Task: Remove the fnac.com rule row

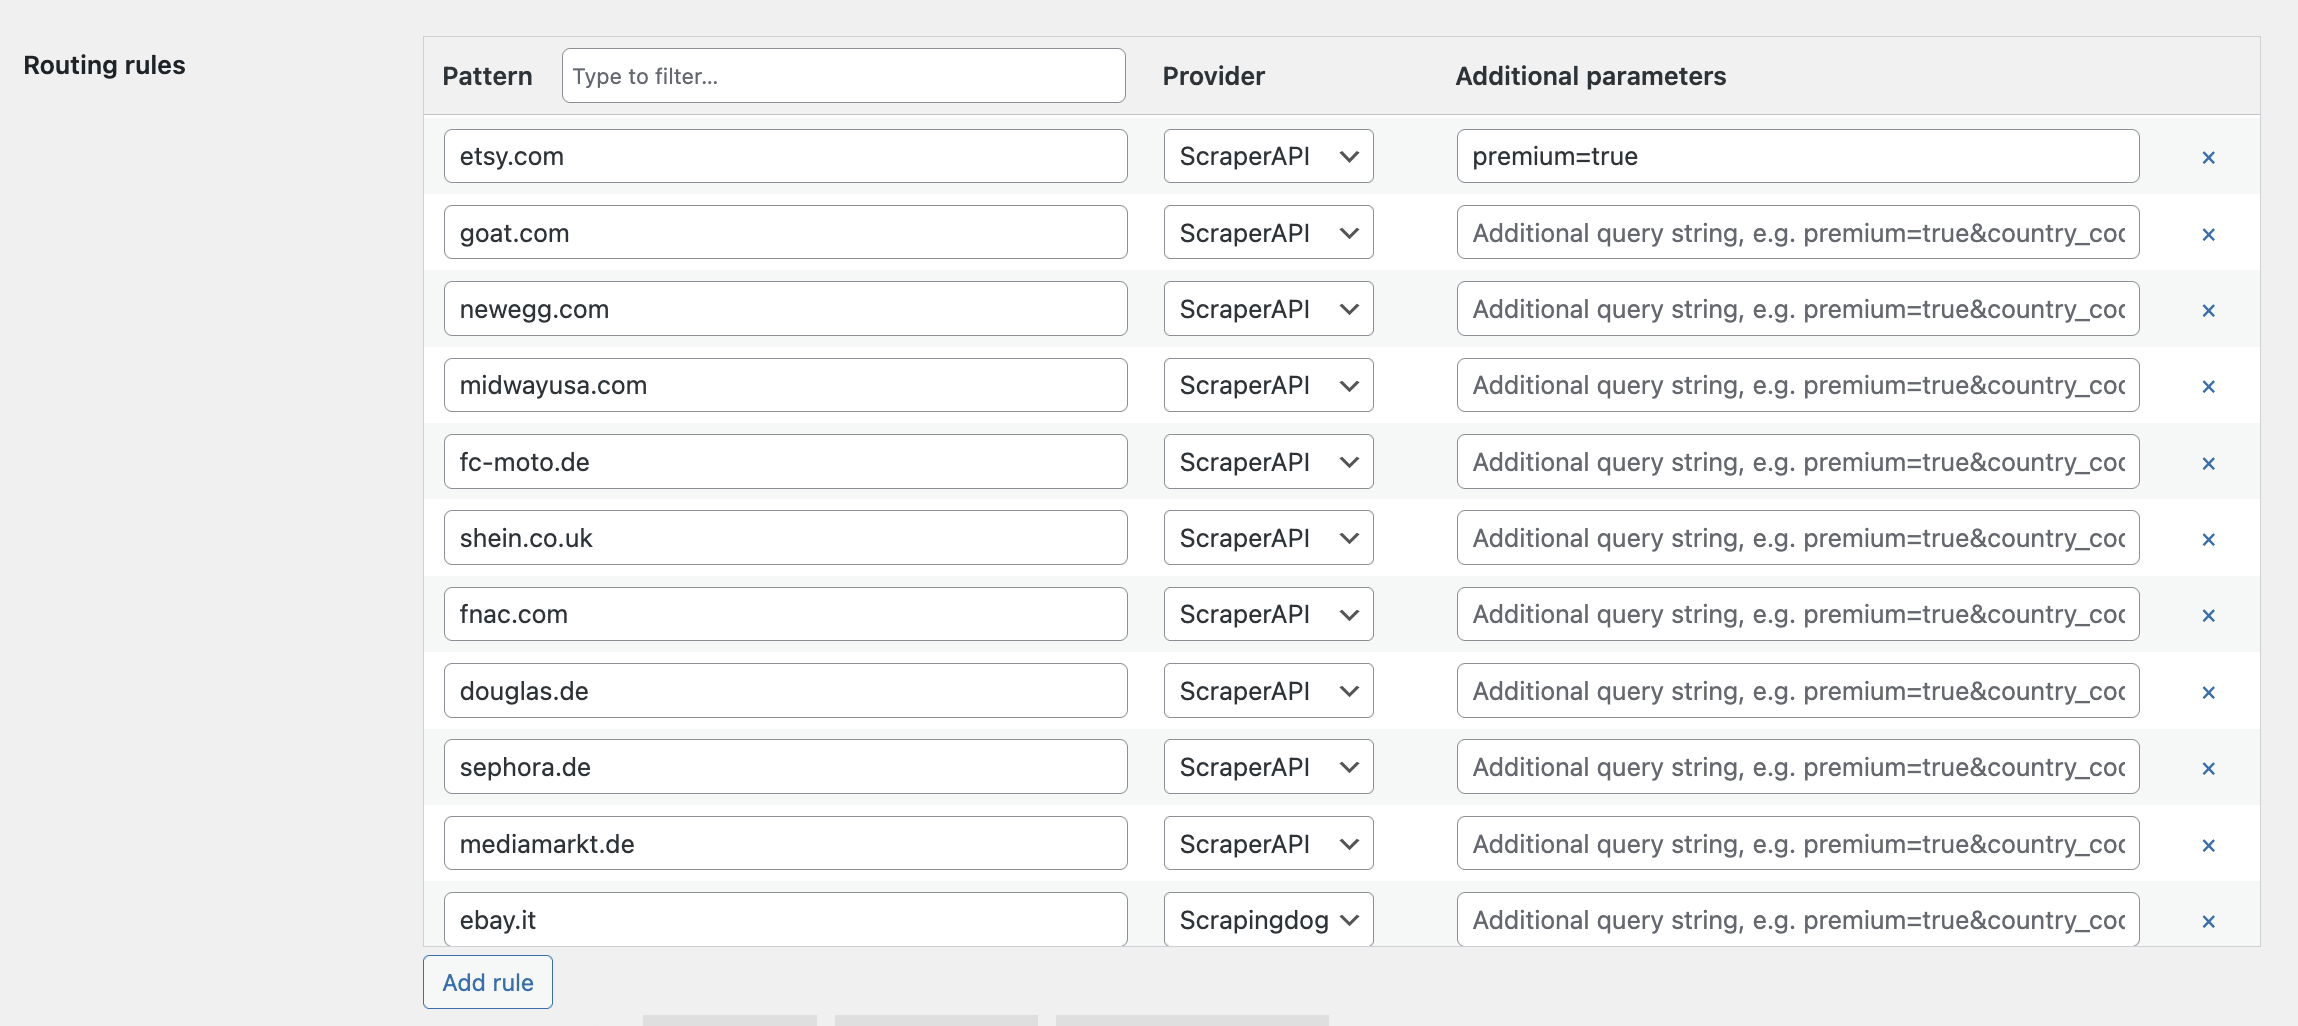Action: pyautogui.click(x=2208, y=616)
